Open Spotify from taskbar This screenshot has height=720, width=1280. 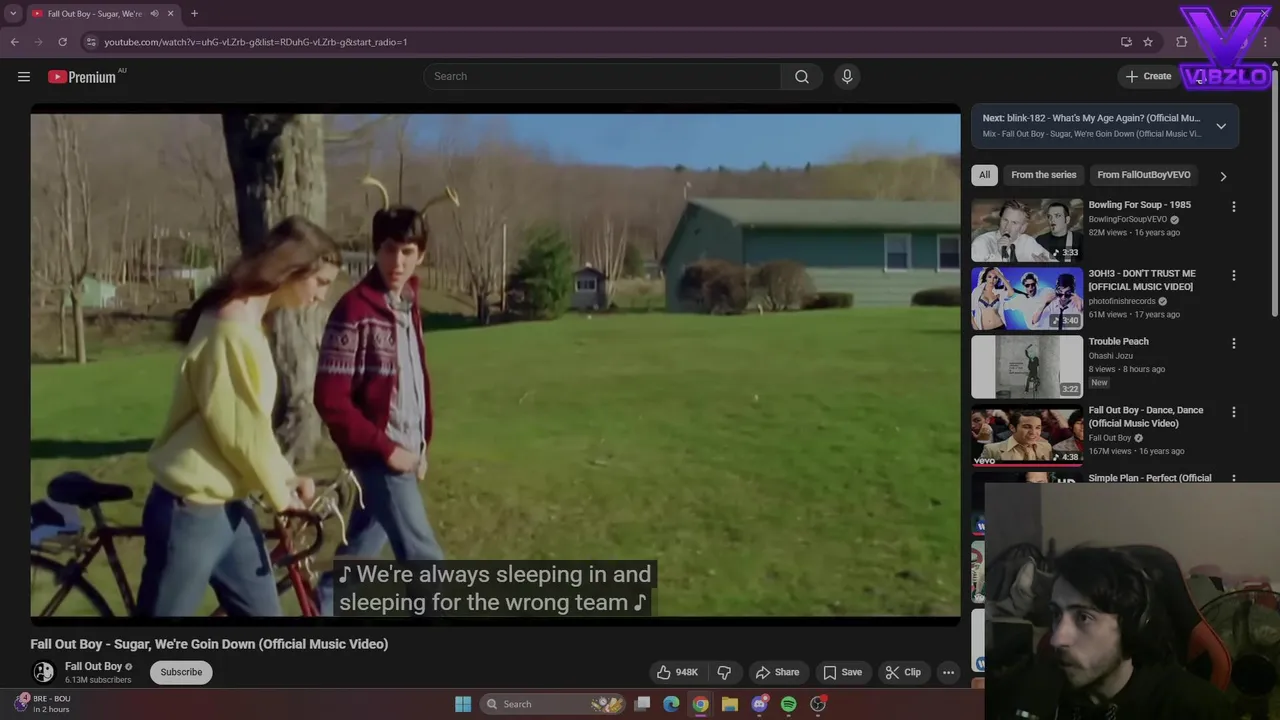coord(789,704)
